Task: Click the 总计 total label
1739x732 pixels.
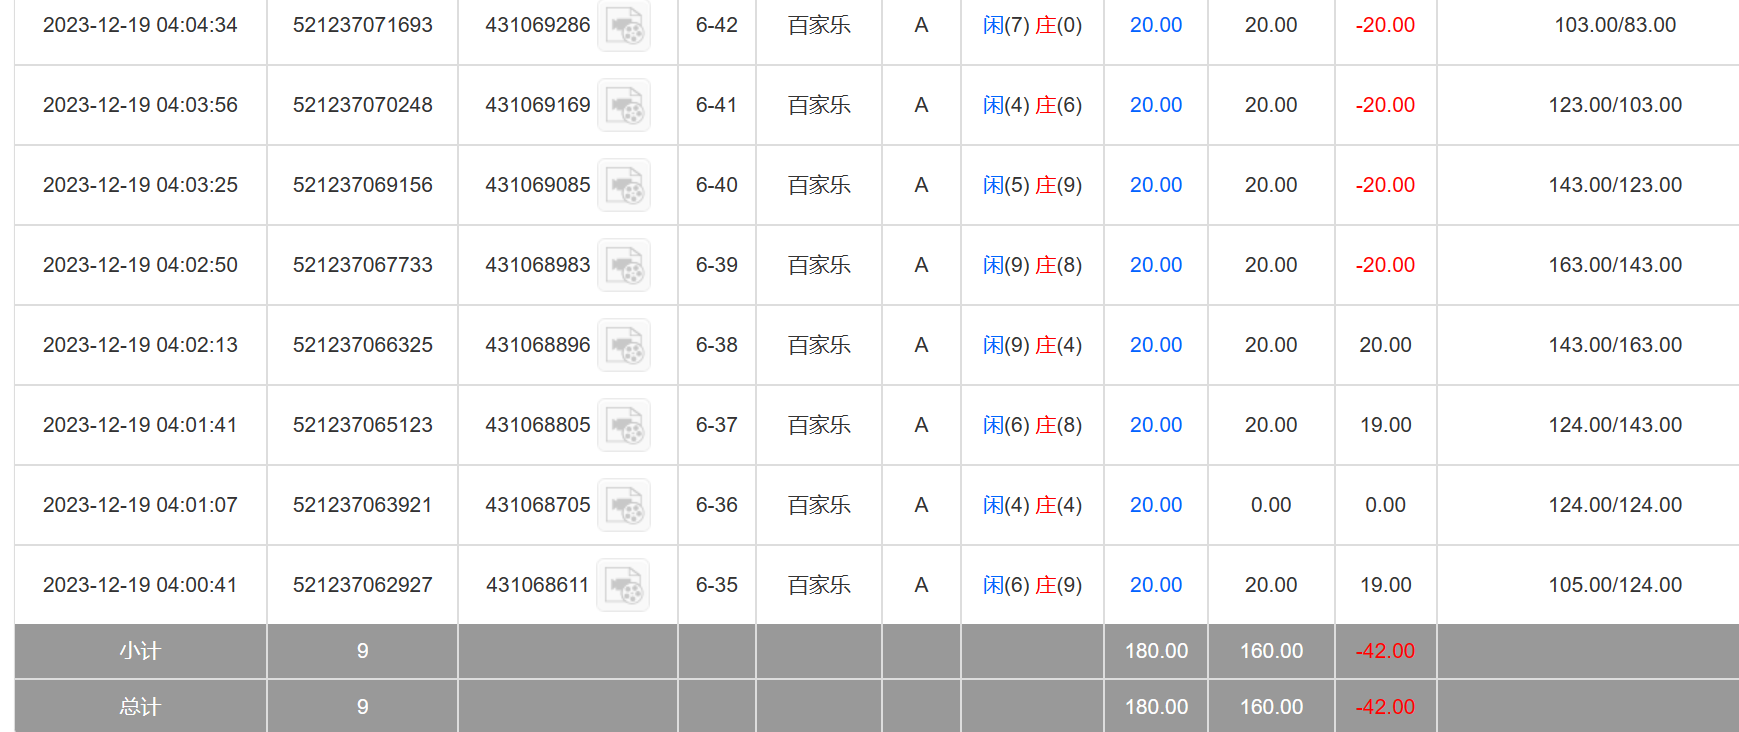Action: tap(140, 707)
